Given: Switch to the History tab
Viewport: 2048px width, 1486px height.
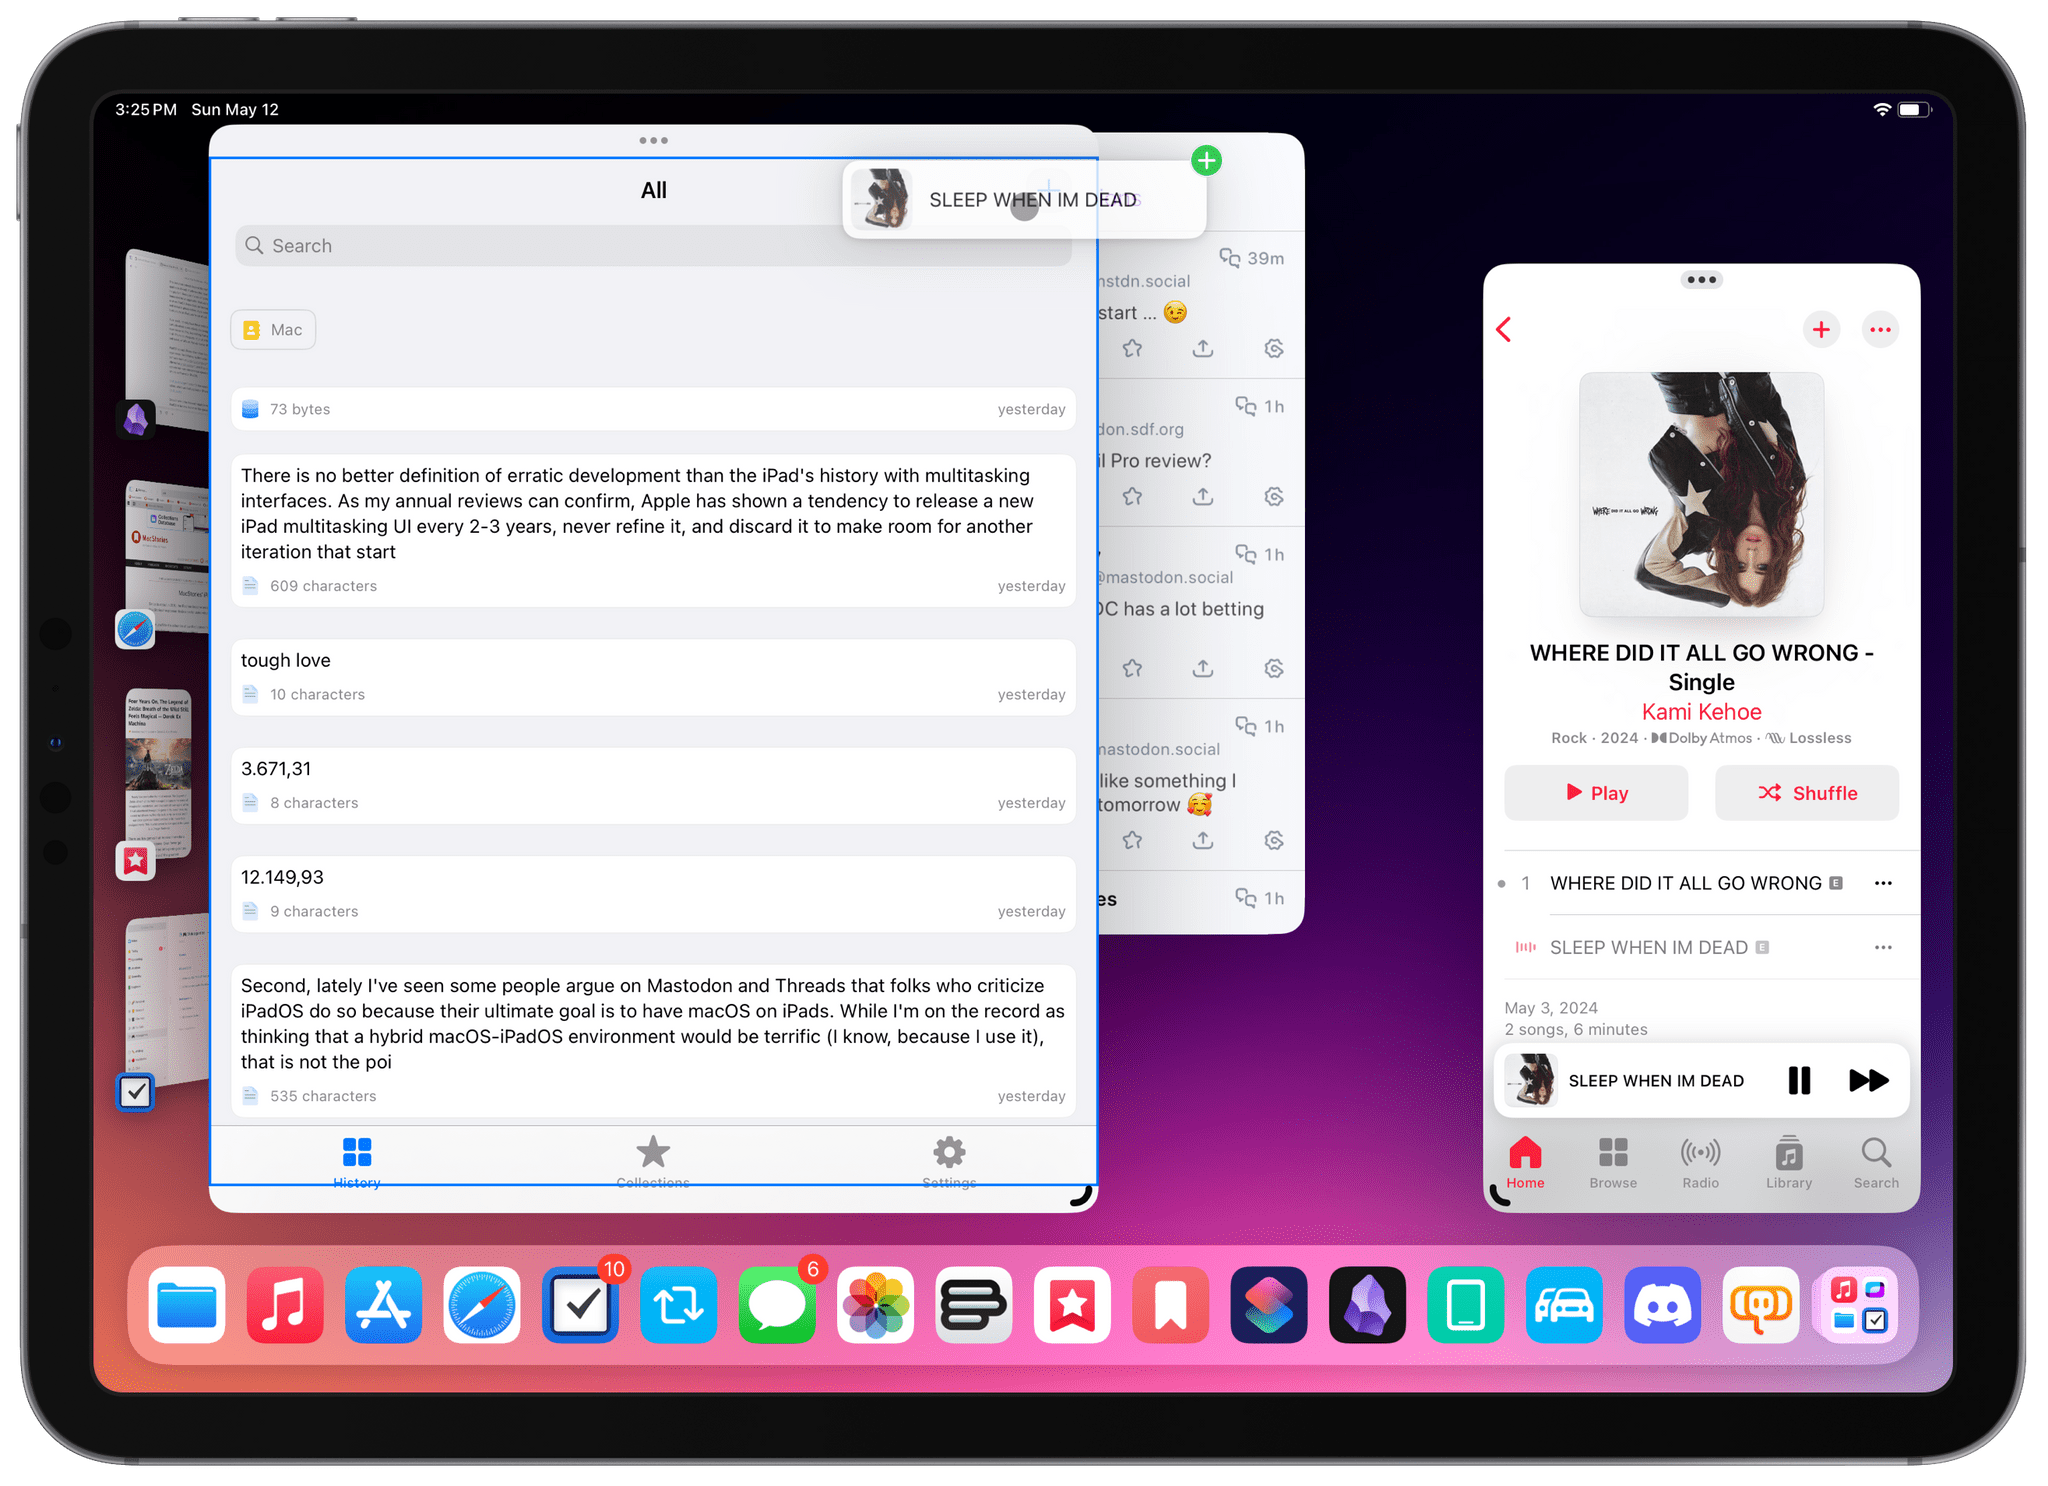Looking at the screenshot, I should click(357, 1162).
